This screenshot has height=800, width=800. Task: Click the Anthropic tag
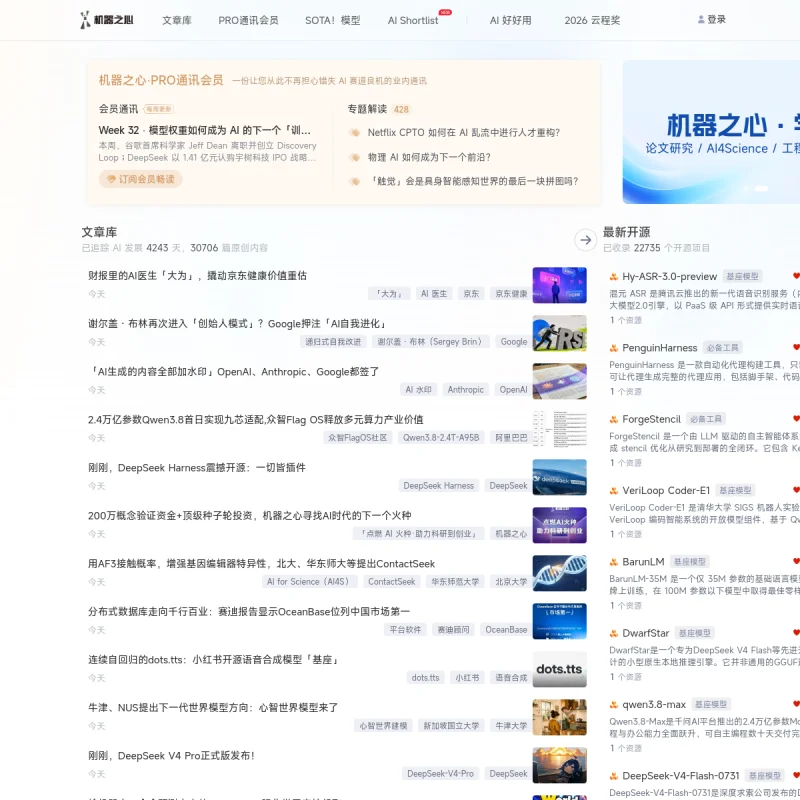click(465, 390)
